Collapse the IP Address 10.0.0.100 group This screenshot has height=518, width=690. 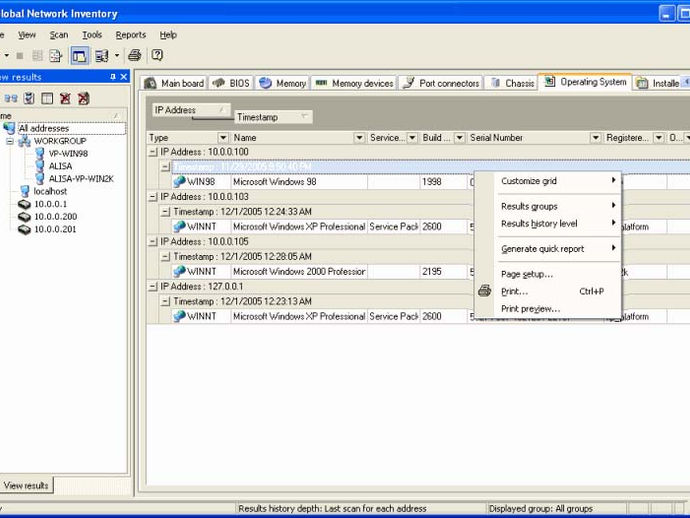coord(153,152)
